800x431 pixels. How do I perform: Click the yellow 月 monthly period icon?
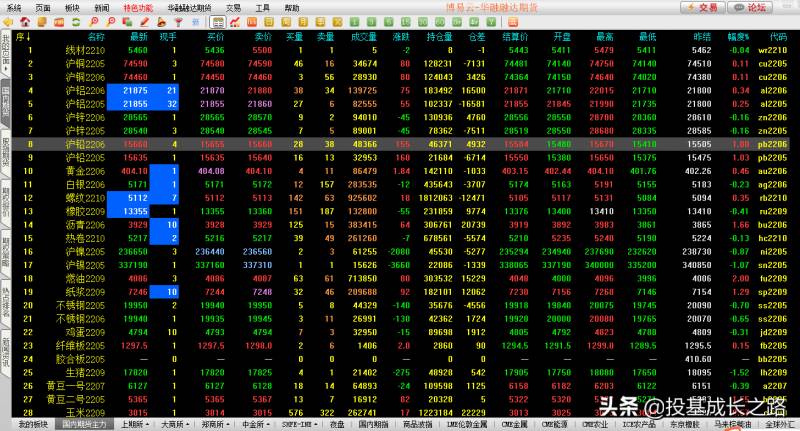[303, 22]
